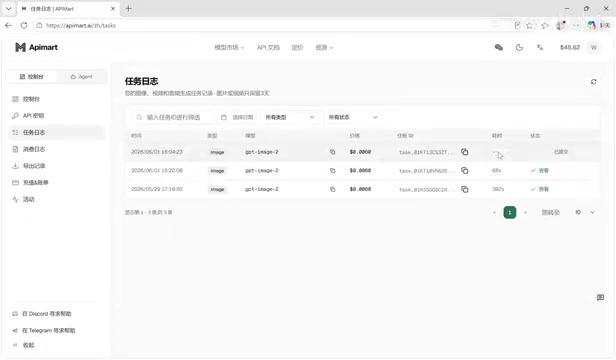Toggle dark mode with the moon icon

coord(519,48)
